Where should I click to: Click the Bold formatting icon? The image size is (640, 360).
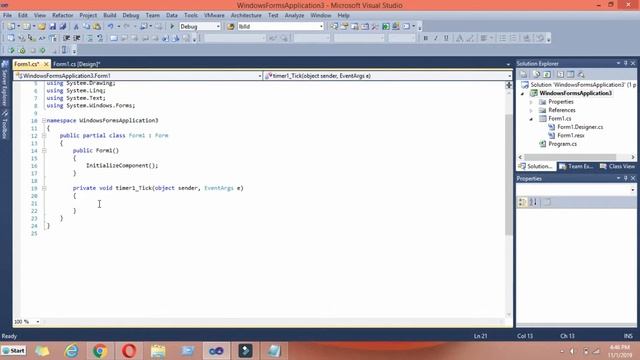(x=425, y=38)
